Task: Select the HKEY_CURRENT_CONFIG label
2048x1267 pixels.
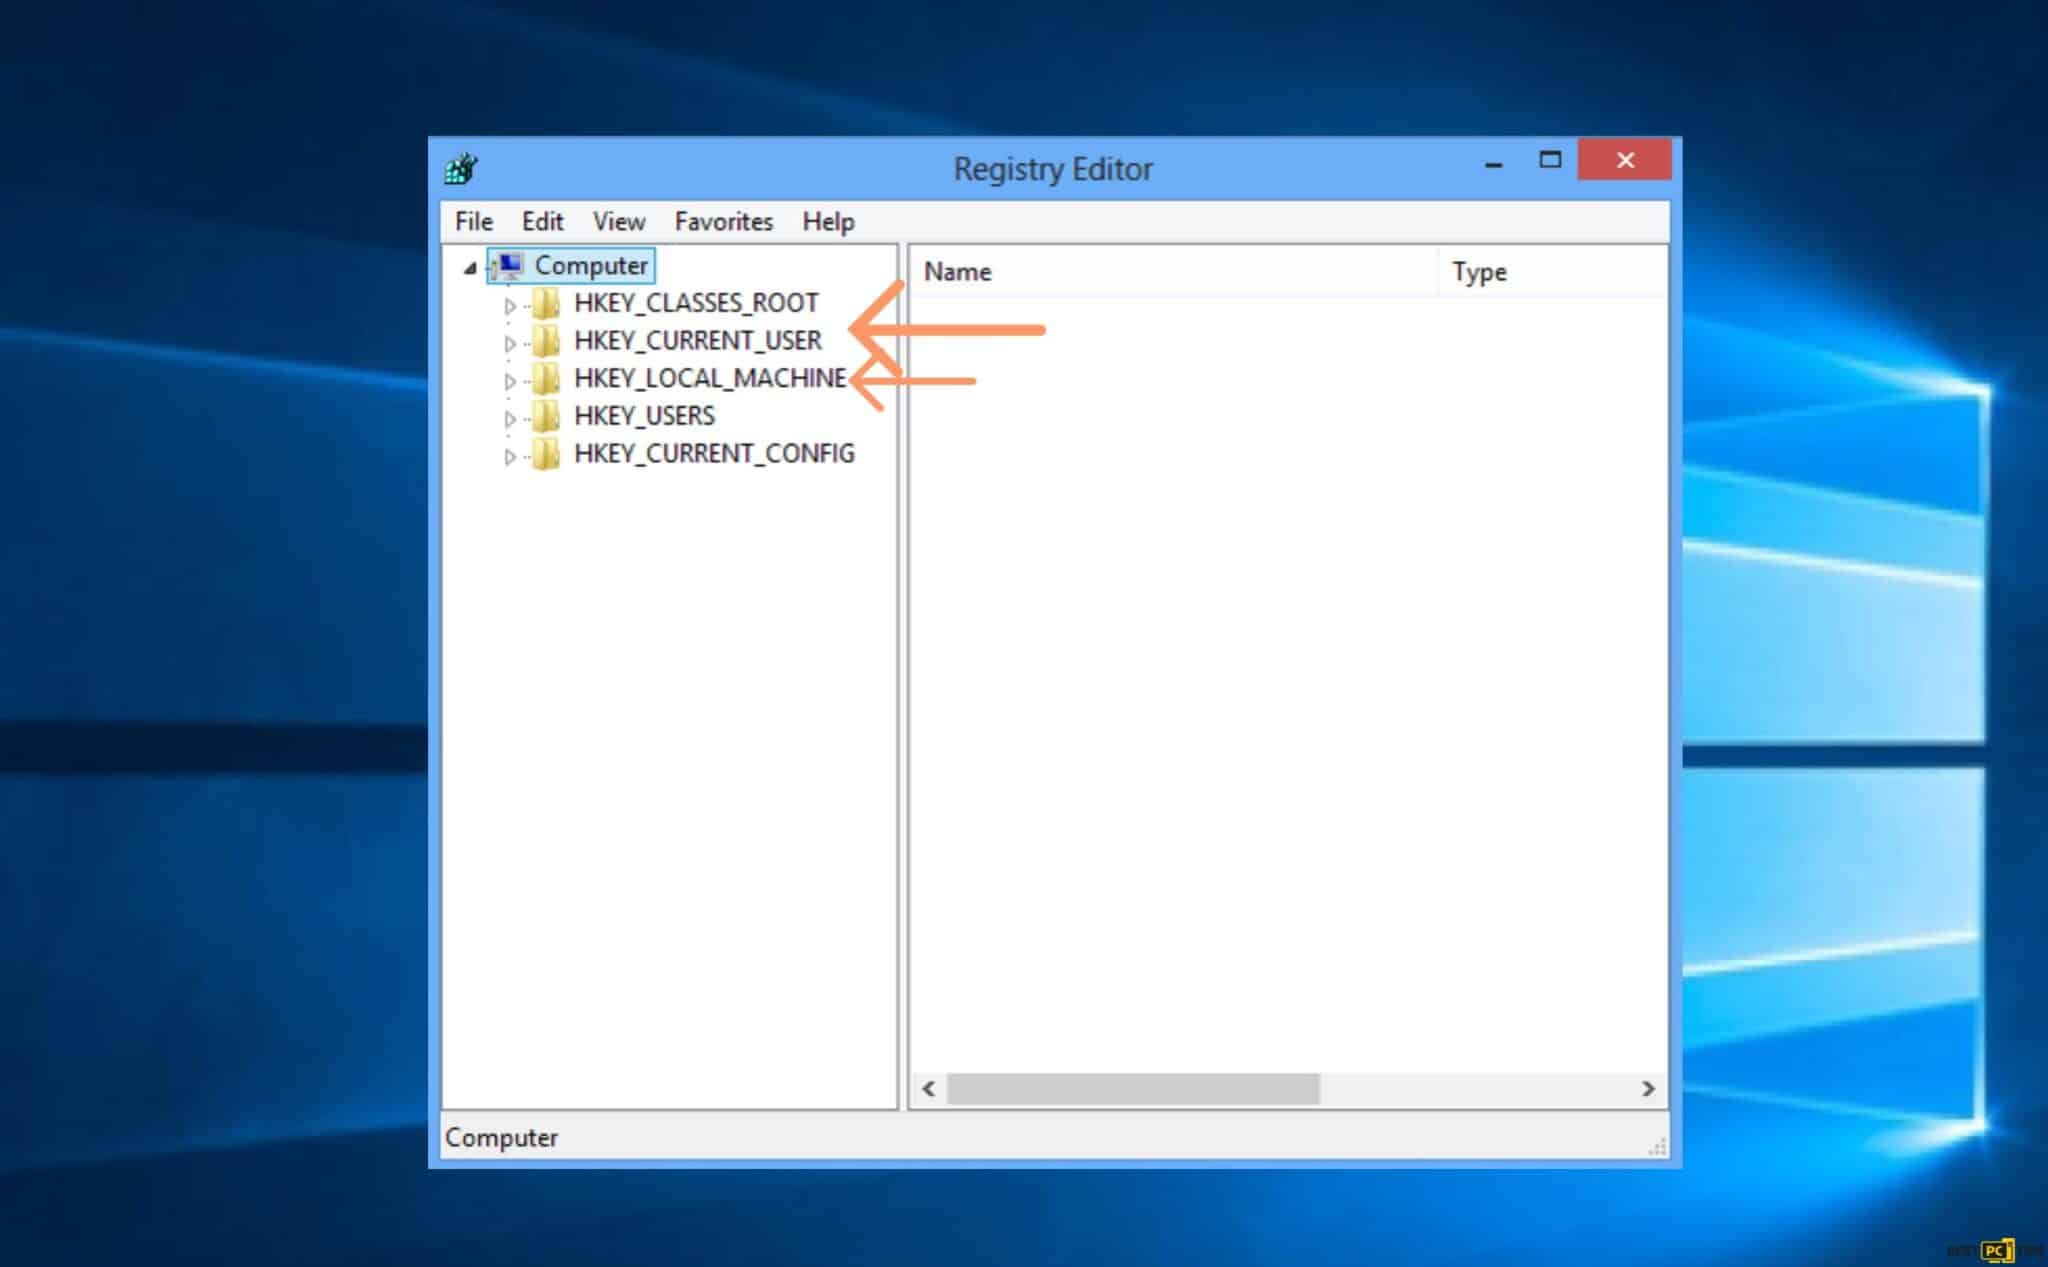Action: (x=714, y=454)
